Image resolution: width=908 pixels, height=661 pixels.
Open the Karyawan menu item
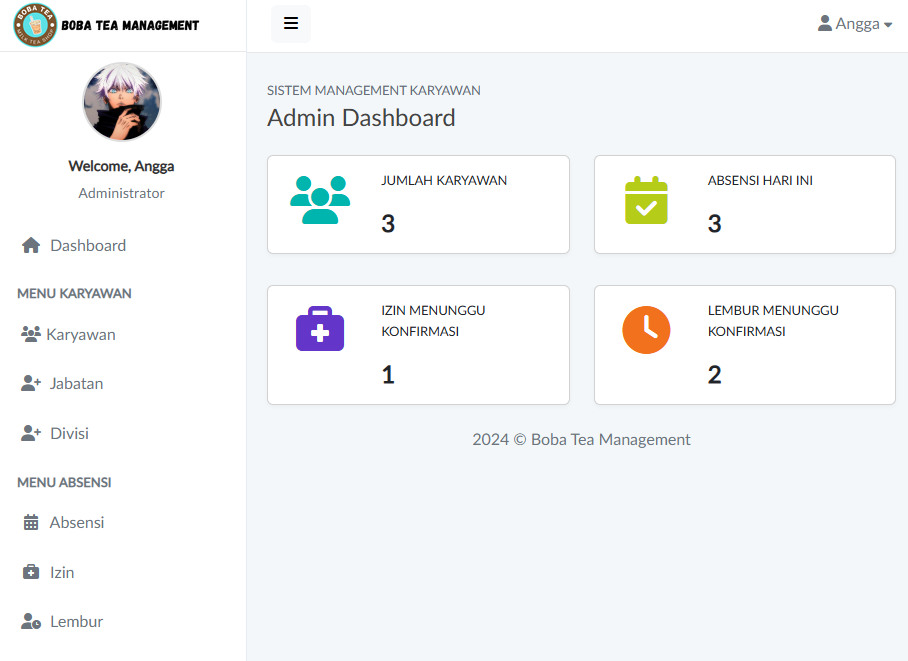[80, 335]
